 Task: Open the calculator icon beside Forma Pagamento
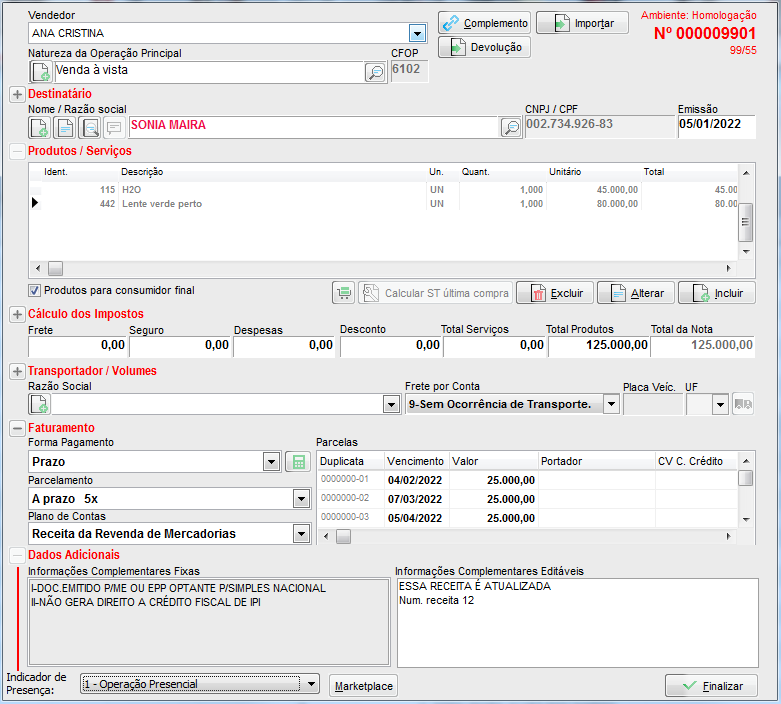297,462
